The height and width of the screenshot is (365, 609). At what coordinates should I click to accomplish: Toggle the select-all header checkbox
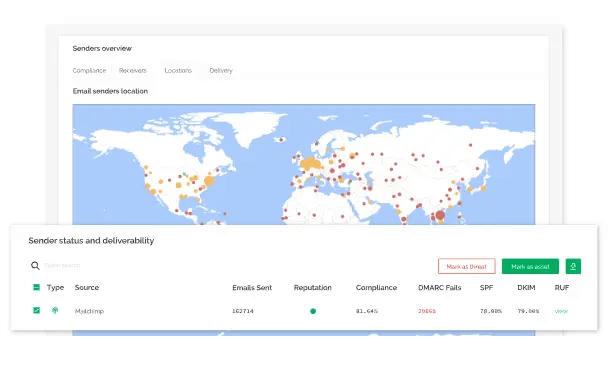pyautogui.click(x=37, y=287)
